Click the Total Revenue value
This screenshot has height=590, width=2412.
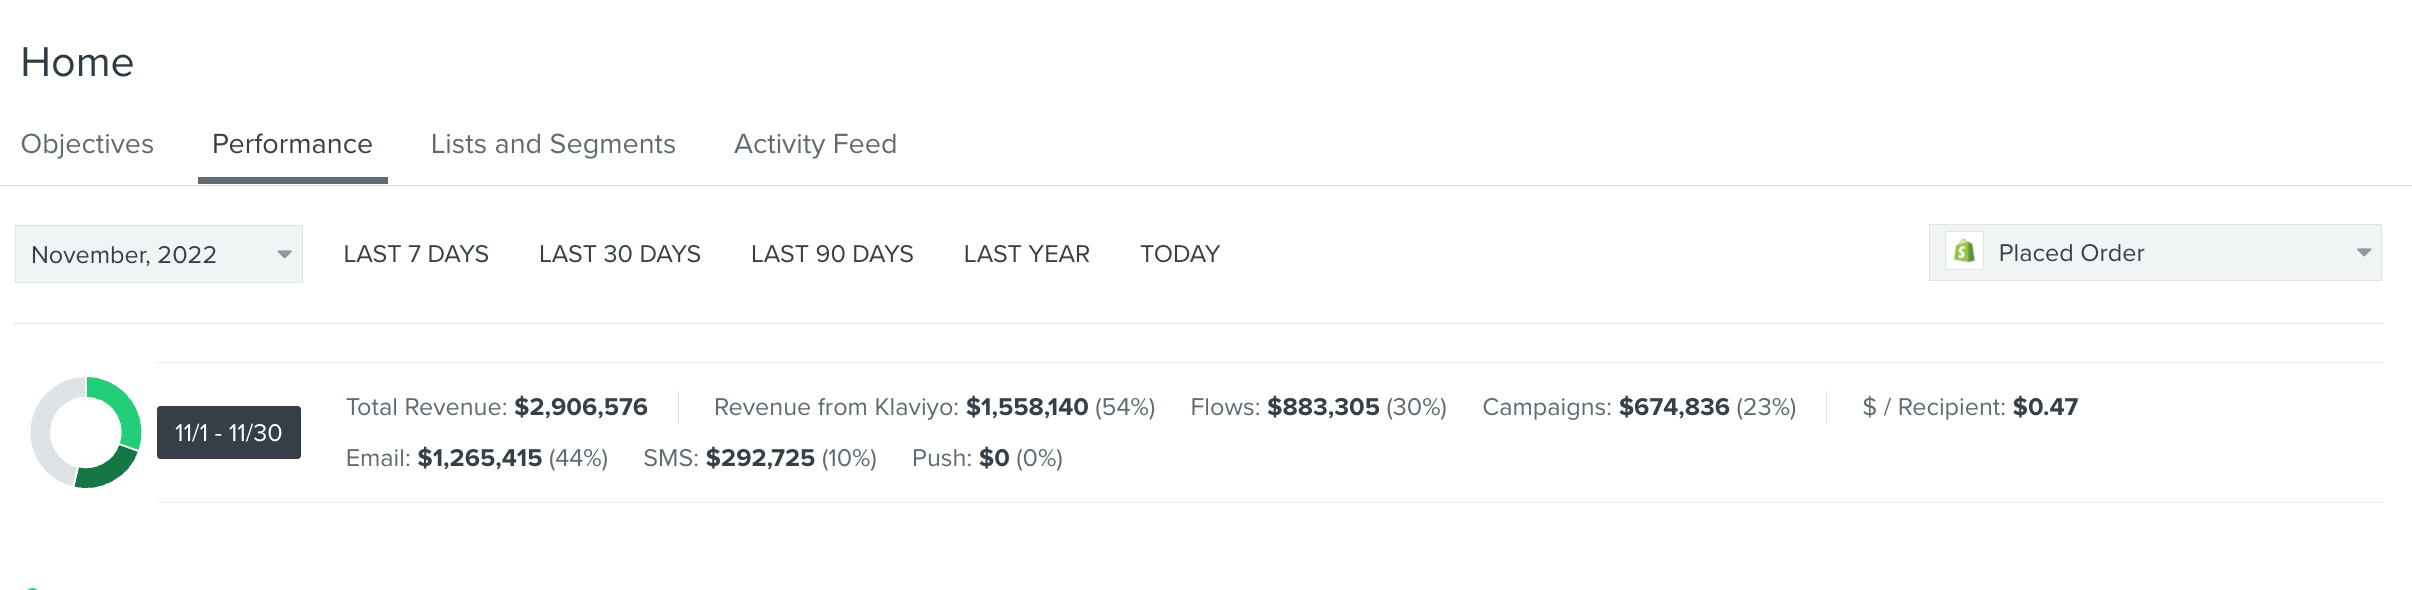(581, 407)
